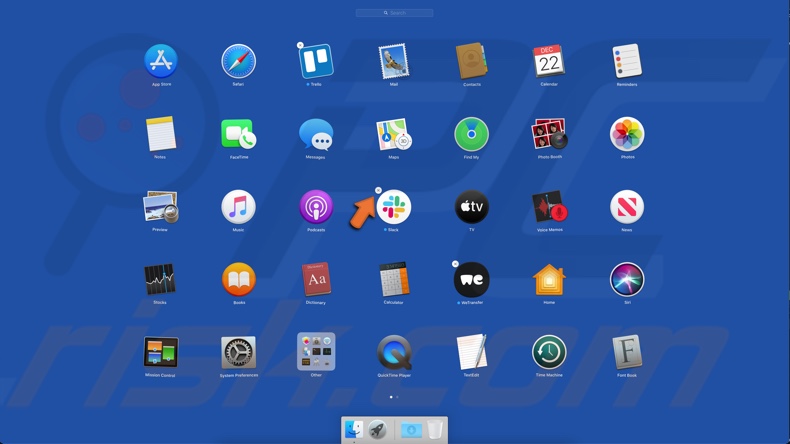Open Mission Control

161,352
